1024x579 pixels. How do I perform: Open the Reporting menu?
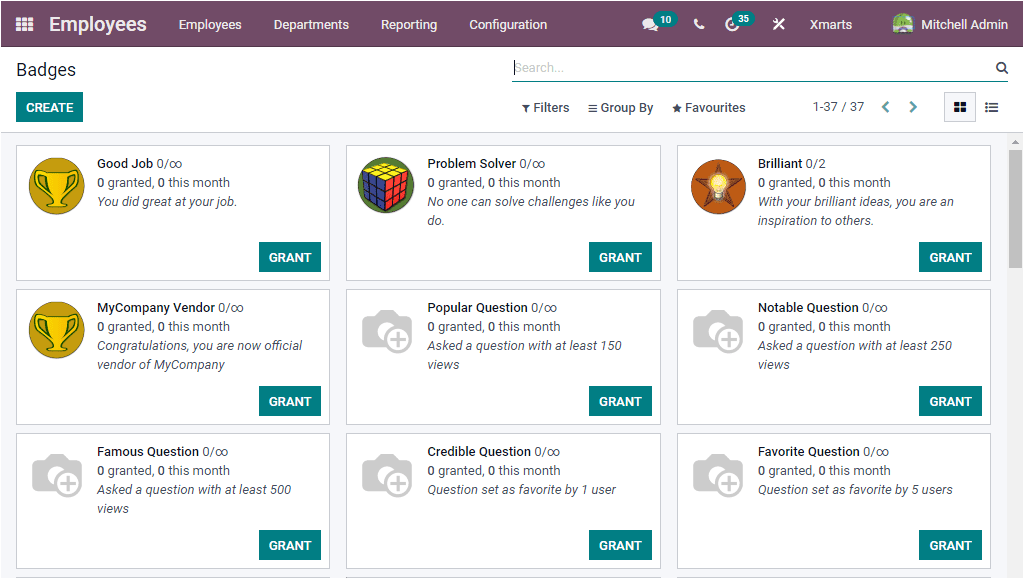click(x=409, y=24)
